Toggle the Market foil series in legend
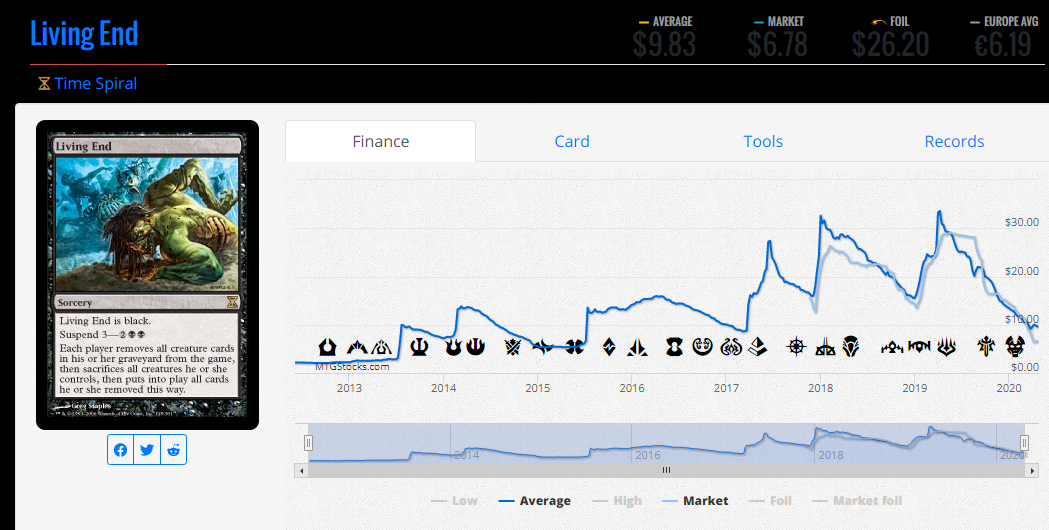Screen dimensions: 1049x530 [x=857, y=501]
